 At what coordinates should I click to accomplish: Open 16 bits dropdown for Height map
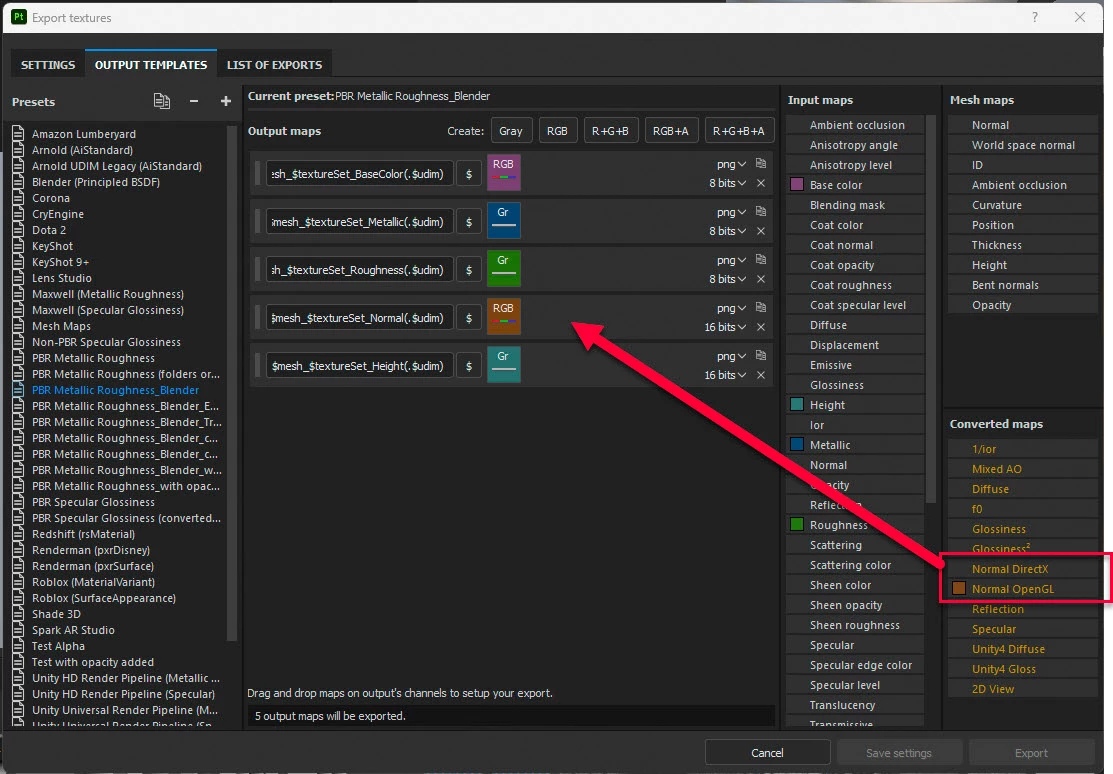[725, 375]
